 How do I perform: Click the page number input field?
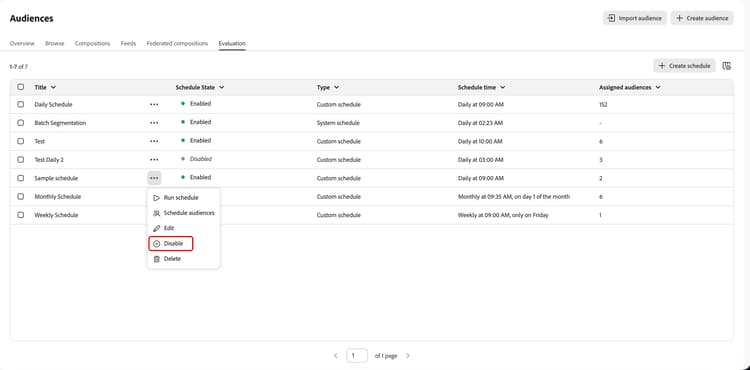[357, 356]
